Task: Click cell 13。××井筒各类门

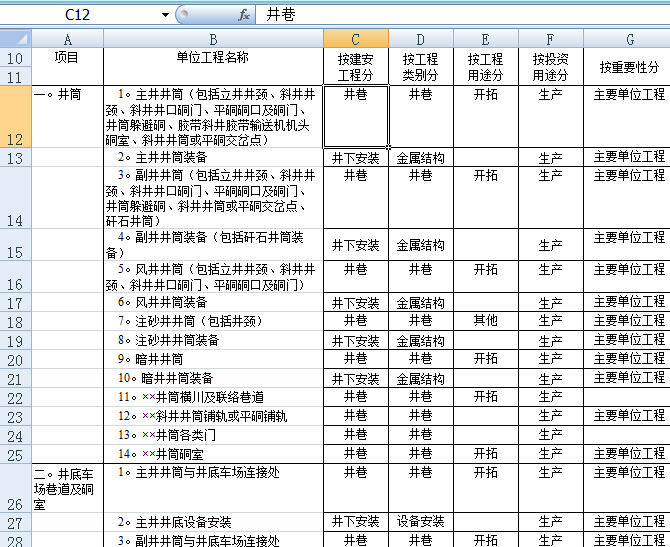Action: pos(213,435)
